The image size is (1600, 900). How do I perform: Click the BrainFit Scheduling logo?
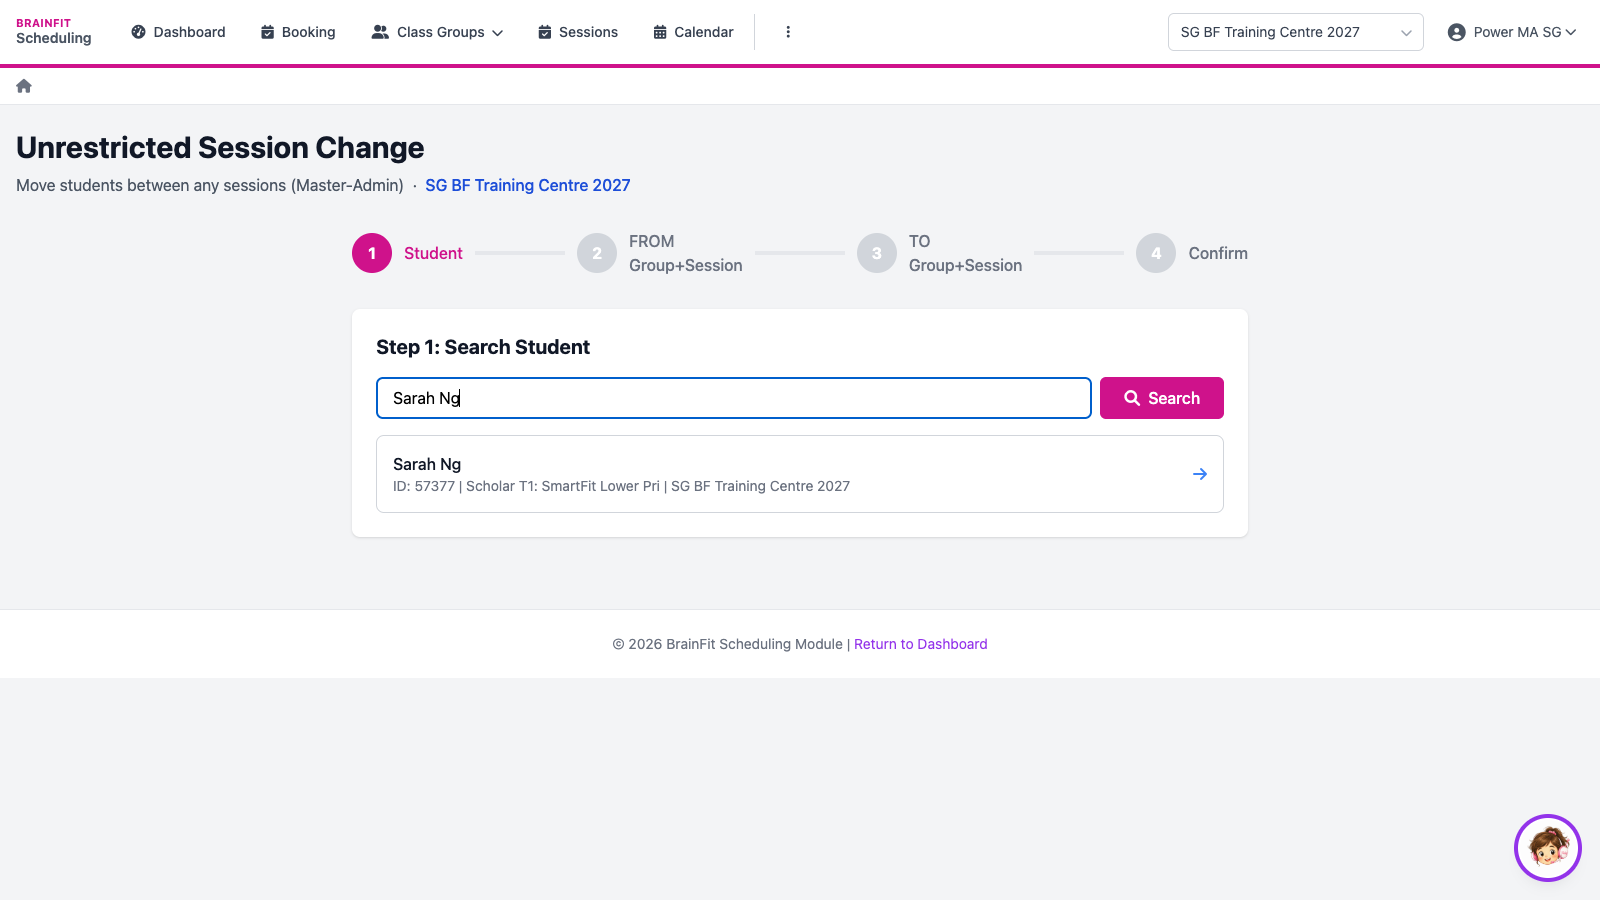point(54,32)
